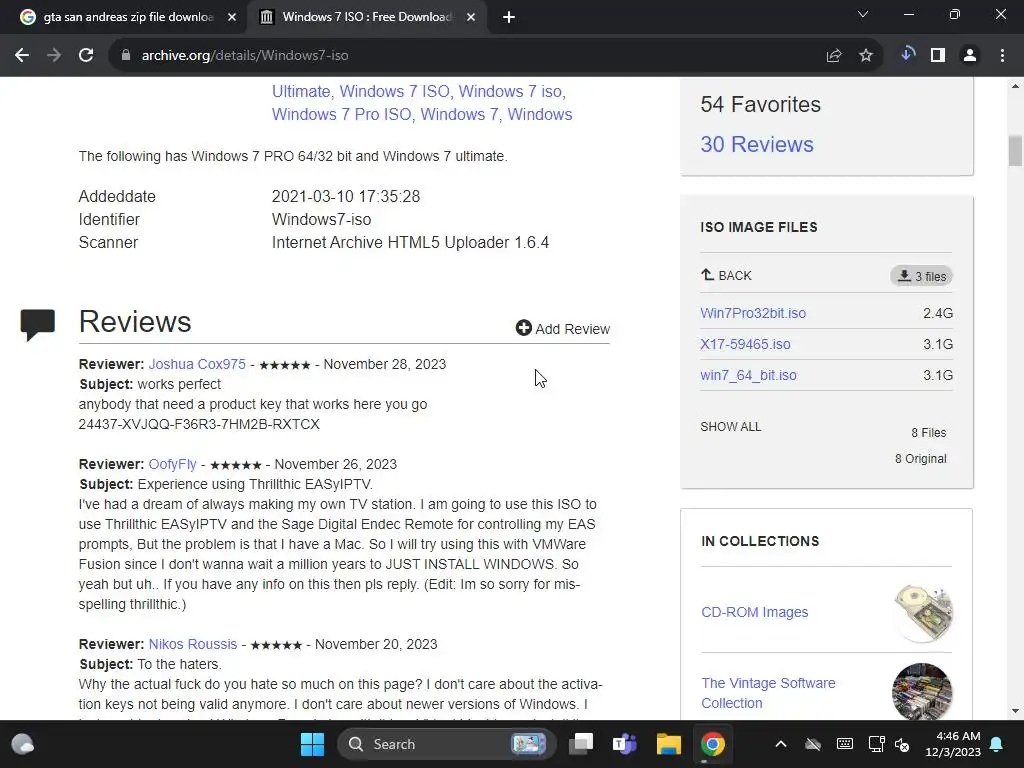Viewport: 1024px width, 768px height.
Task: Go BACK in ISO image files list
Action: pyautogui.click(x=726, y=276)
